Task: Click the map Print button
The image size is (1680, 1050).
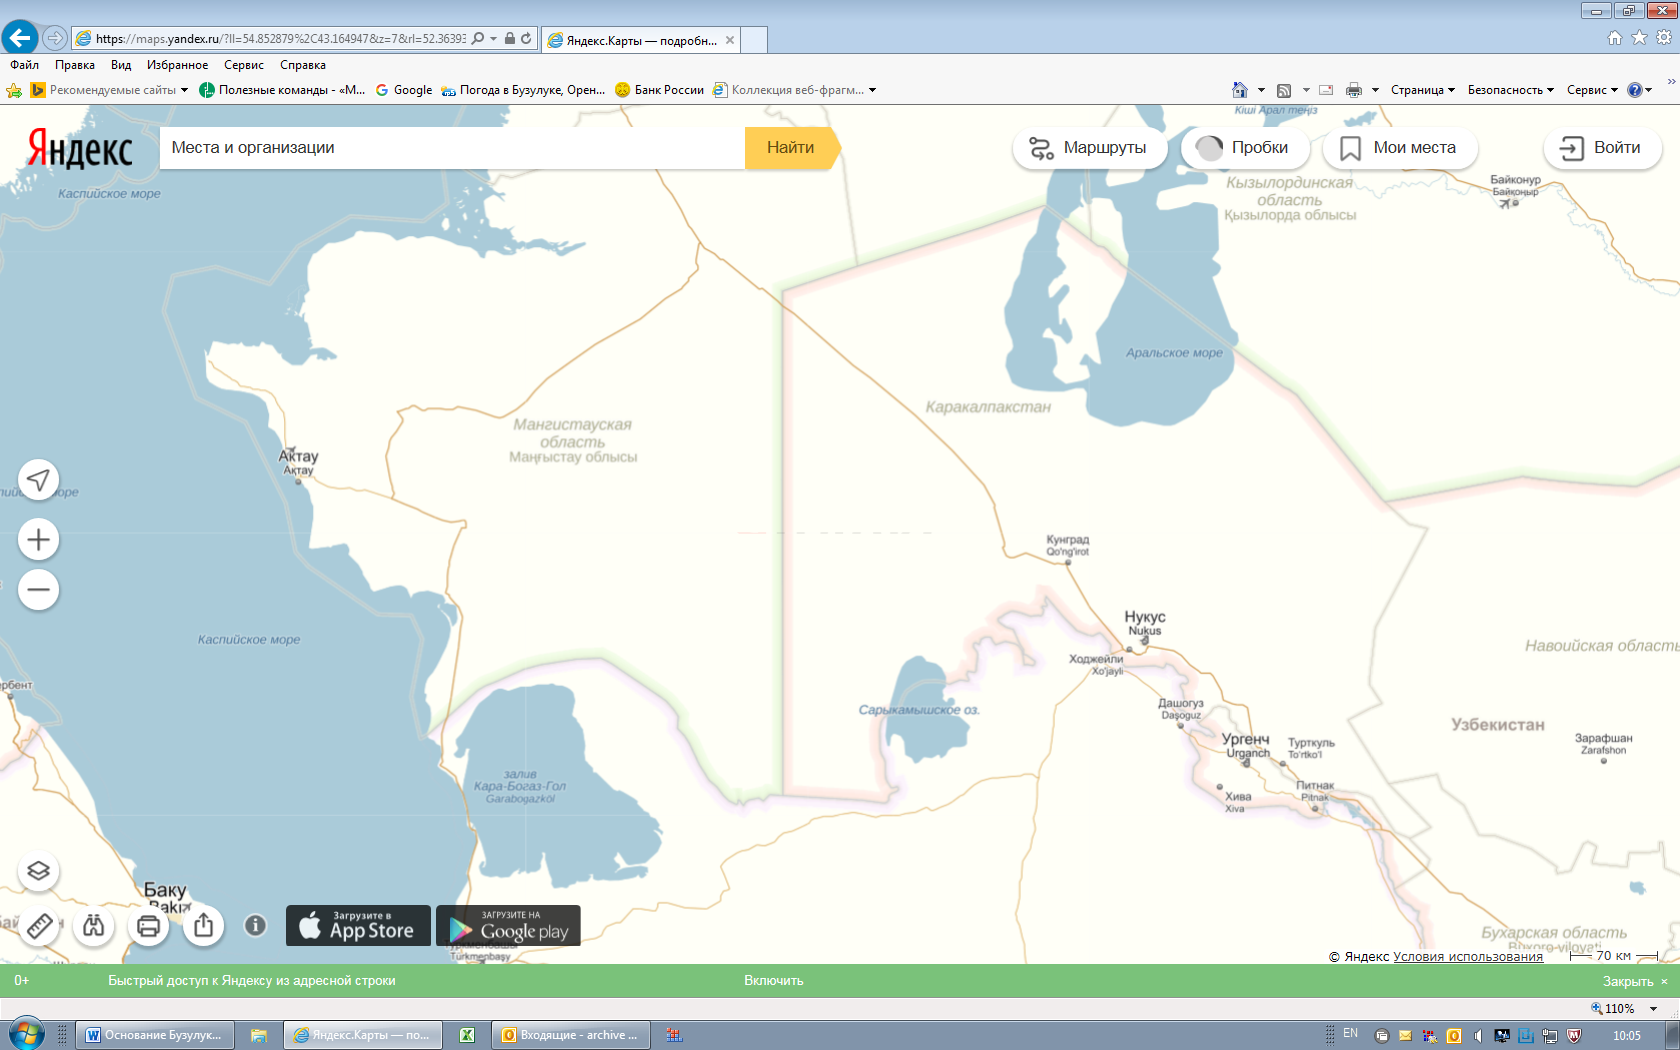Action: [149, 926]
